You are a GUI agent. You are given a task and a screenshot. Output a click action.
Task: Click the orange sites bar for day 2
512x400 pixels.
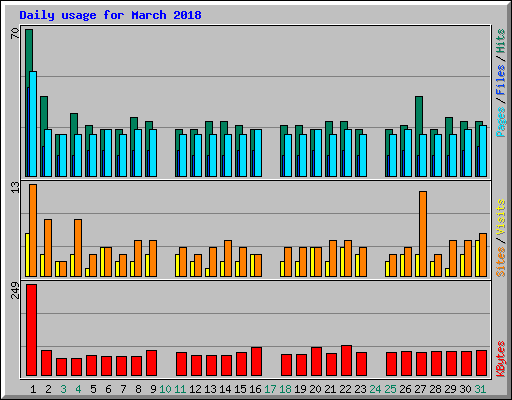(x=48, y=248)
